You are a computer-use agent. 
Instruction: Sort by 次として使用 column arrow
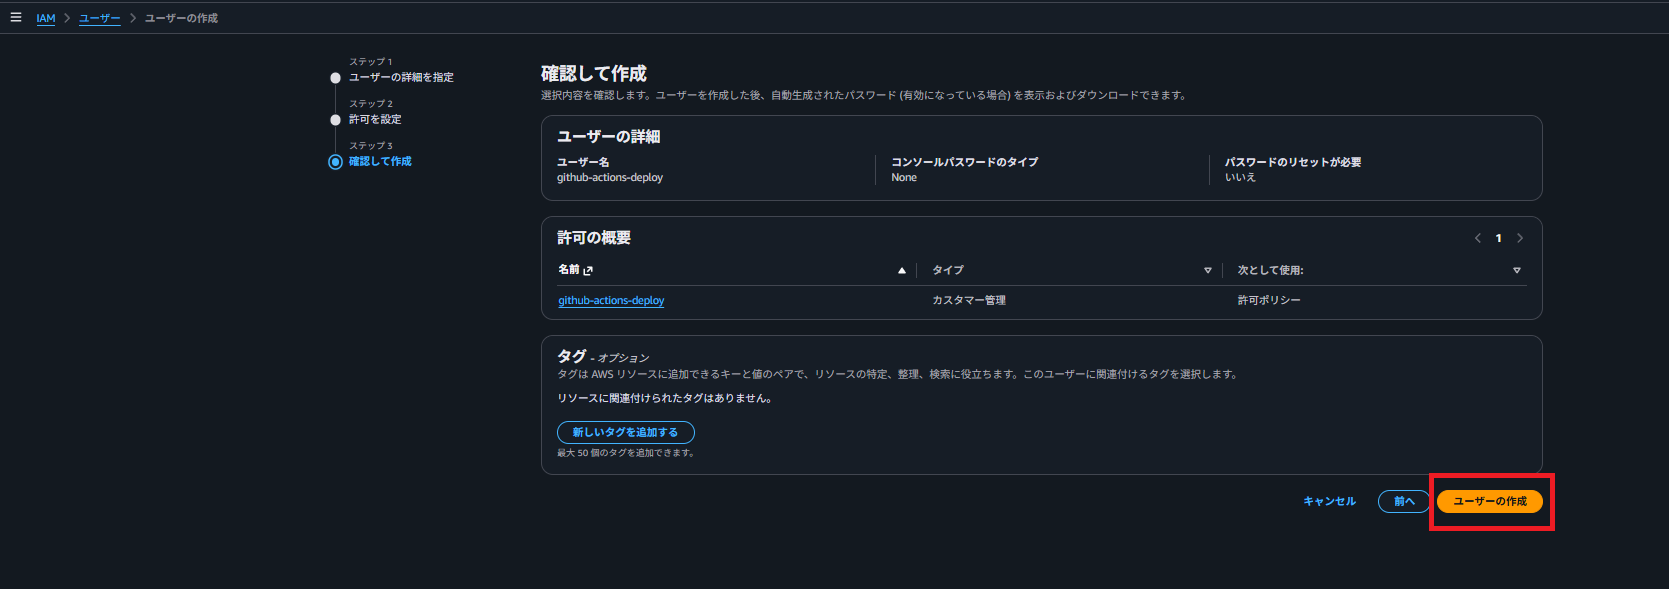coord(1517,270)
